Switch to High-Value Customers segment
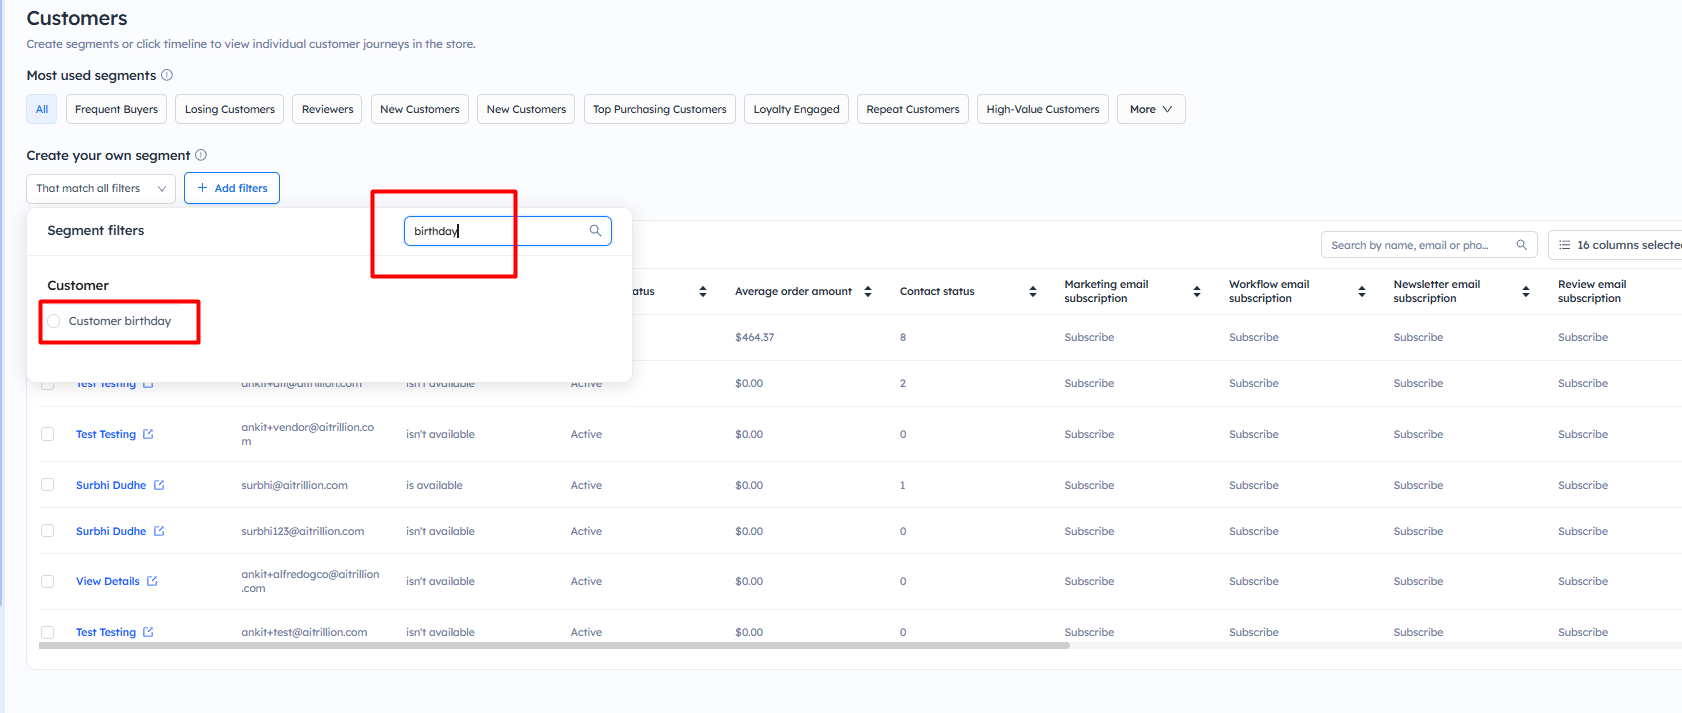The width and height of the screenshot is (1682, 713). click(x=1042, y=109)
